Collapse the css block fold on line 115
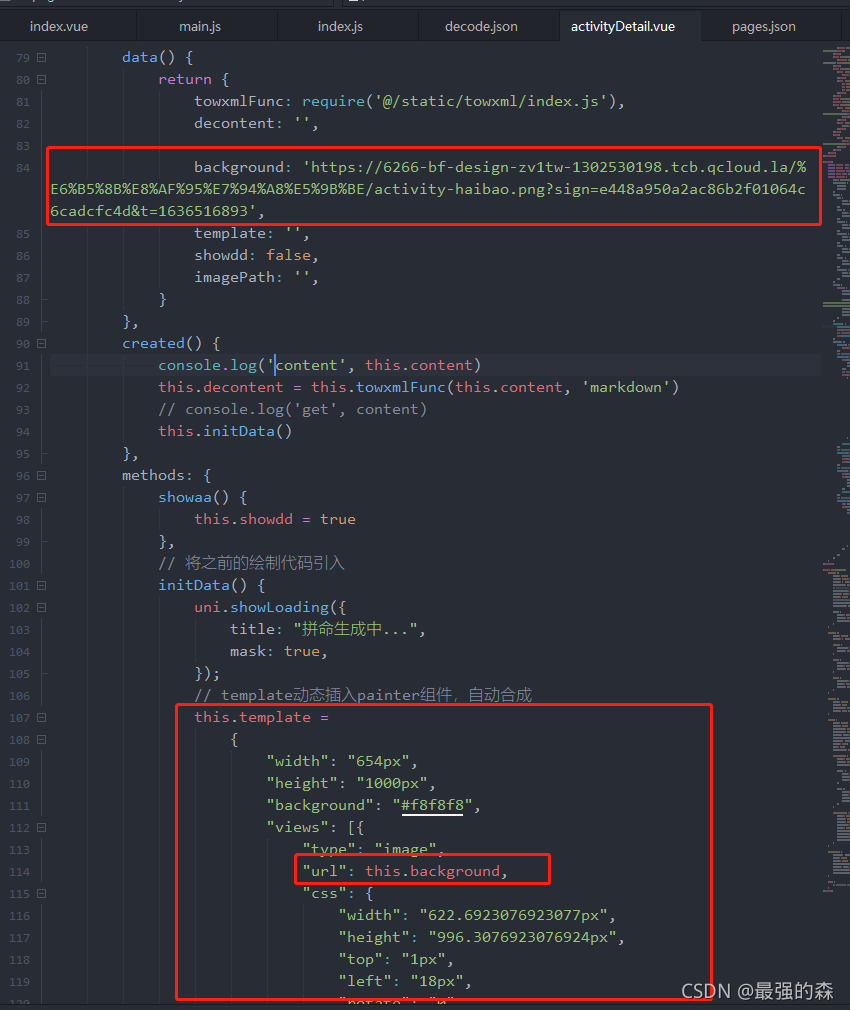 click(41, 893)
